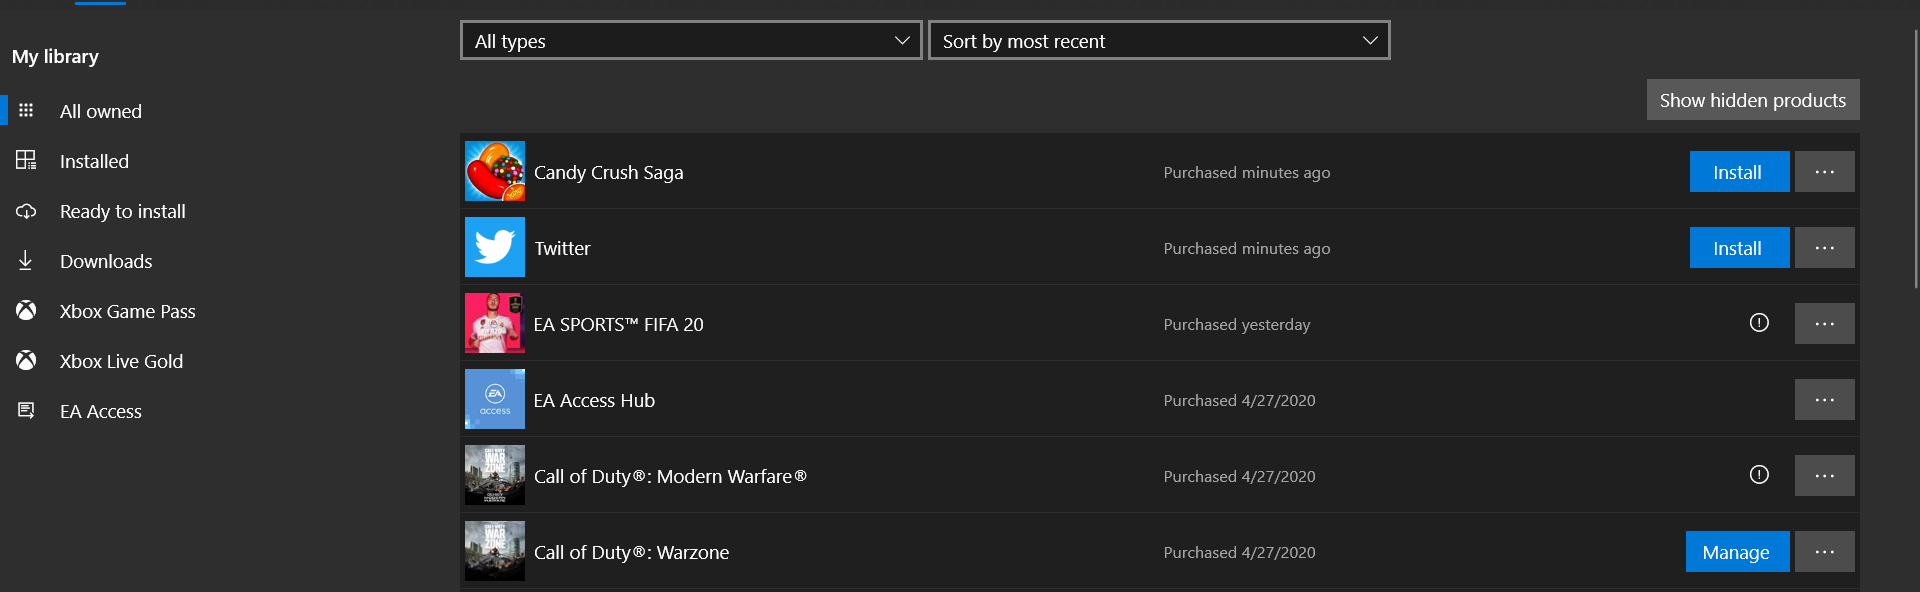Select All owned in My library

click(x=101, y=111)
